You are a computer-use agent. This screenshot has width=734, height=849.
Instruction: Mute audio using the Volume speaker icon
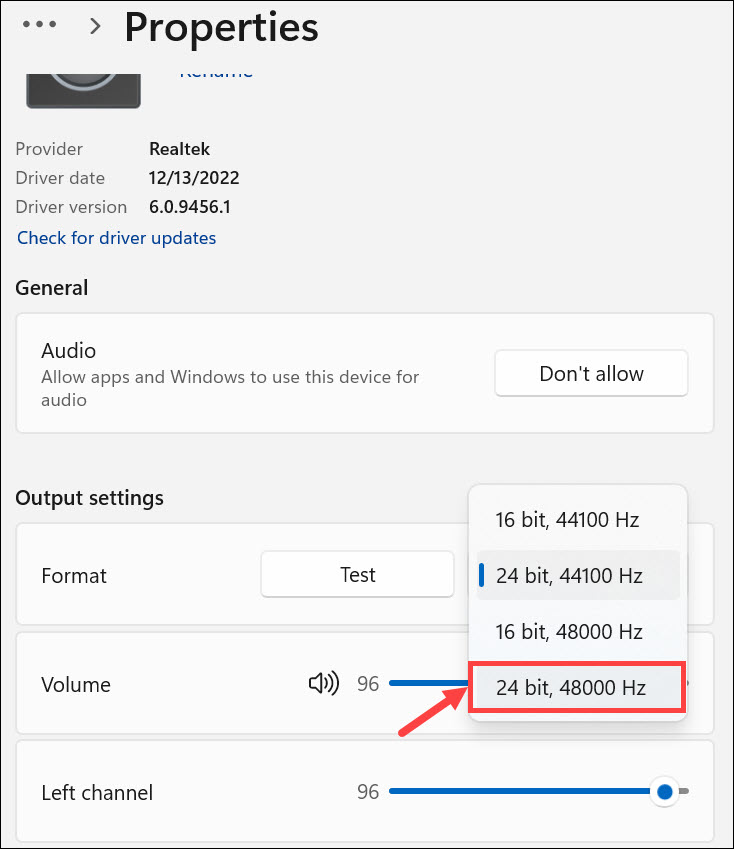323,684
